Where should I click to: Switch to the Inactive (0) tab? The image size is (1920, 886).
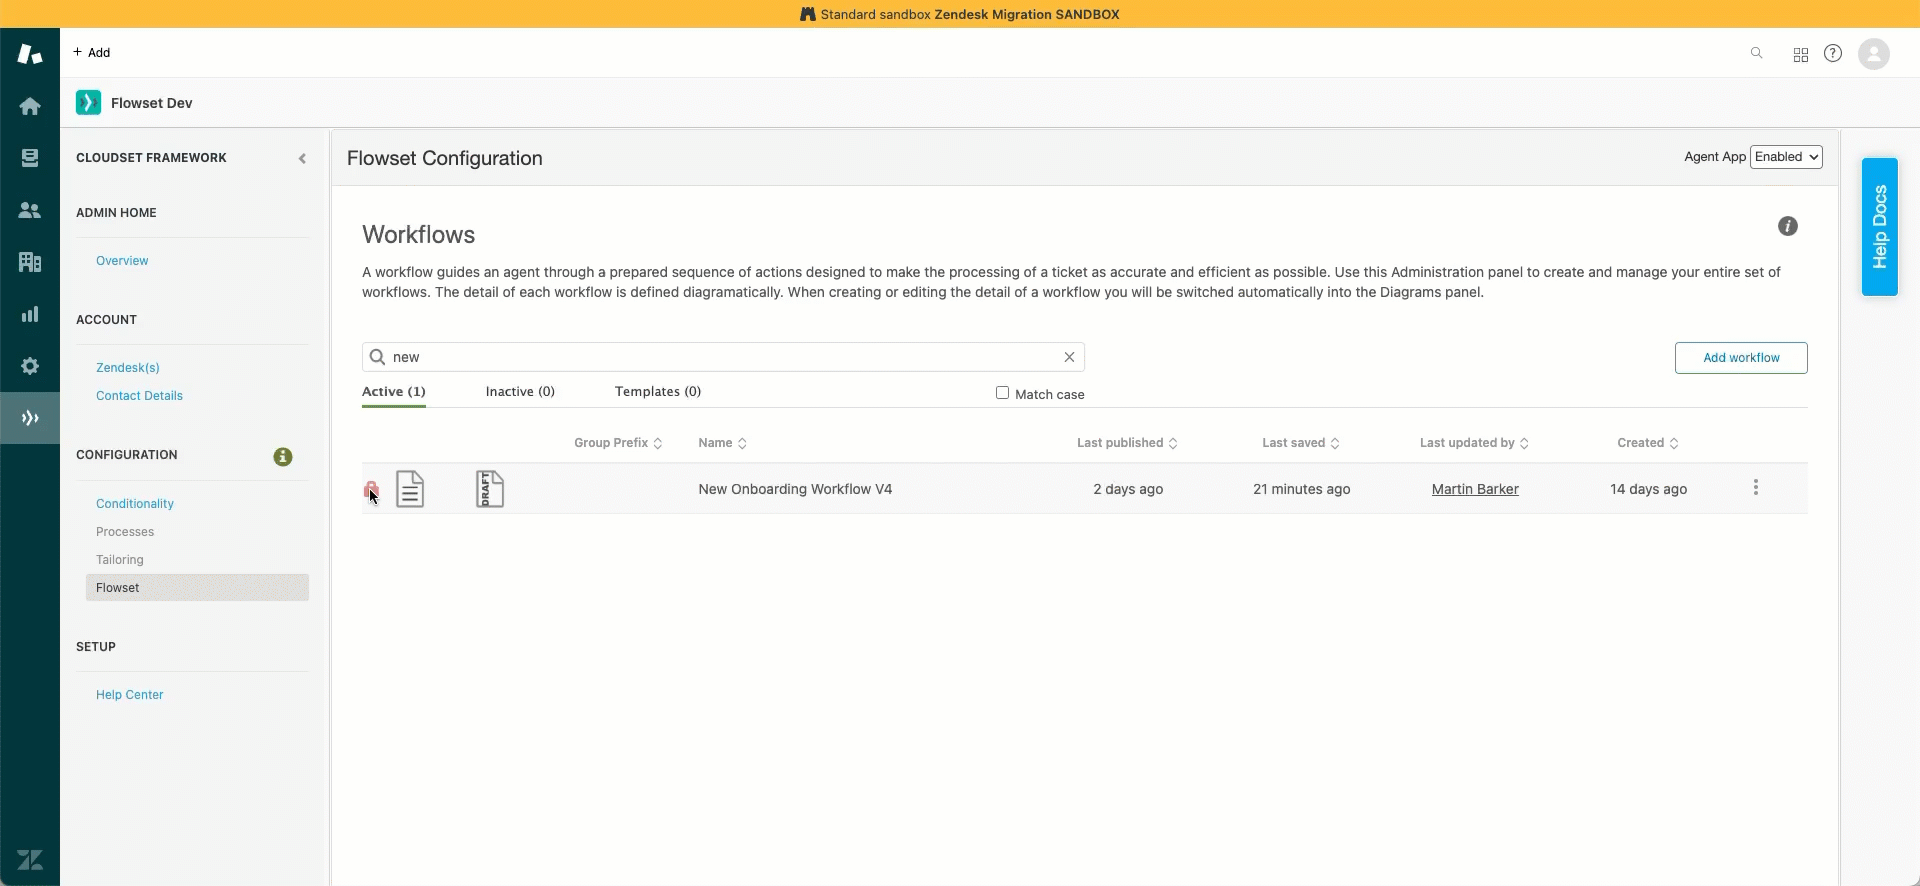pos(520,392)
